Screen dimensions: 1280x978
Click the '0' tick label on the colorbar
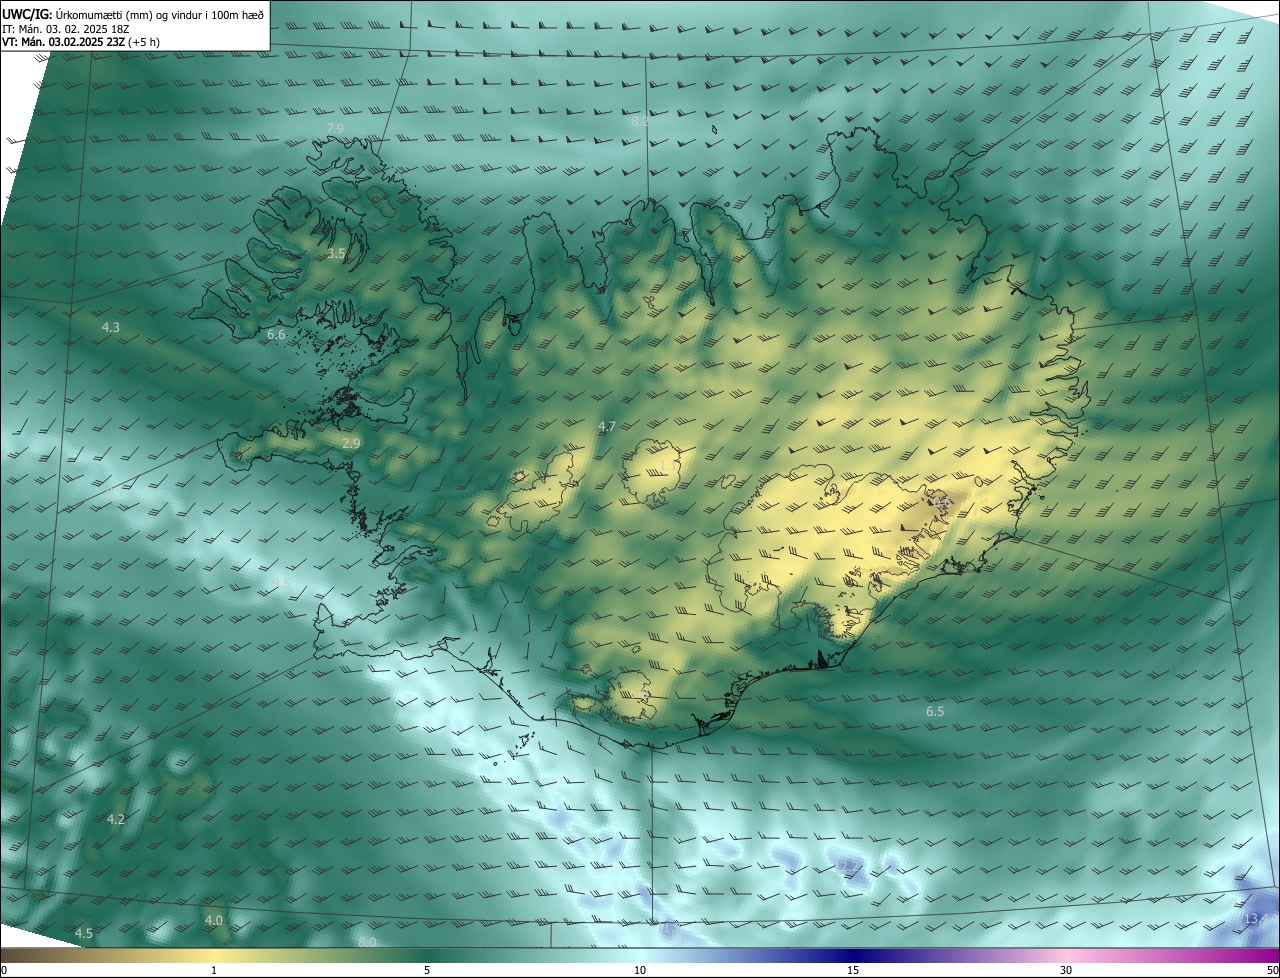coord(4,970)
